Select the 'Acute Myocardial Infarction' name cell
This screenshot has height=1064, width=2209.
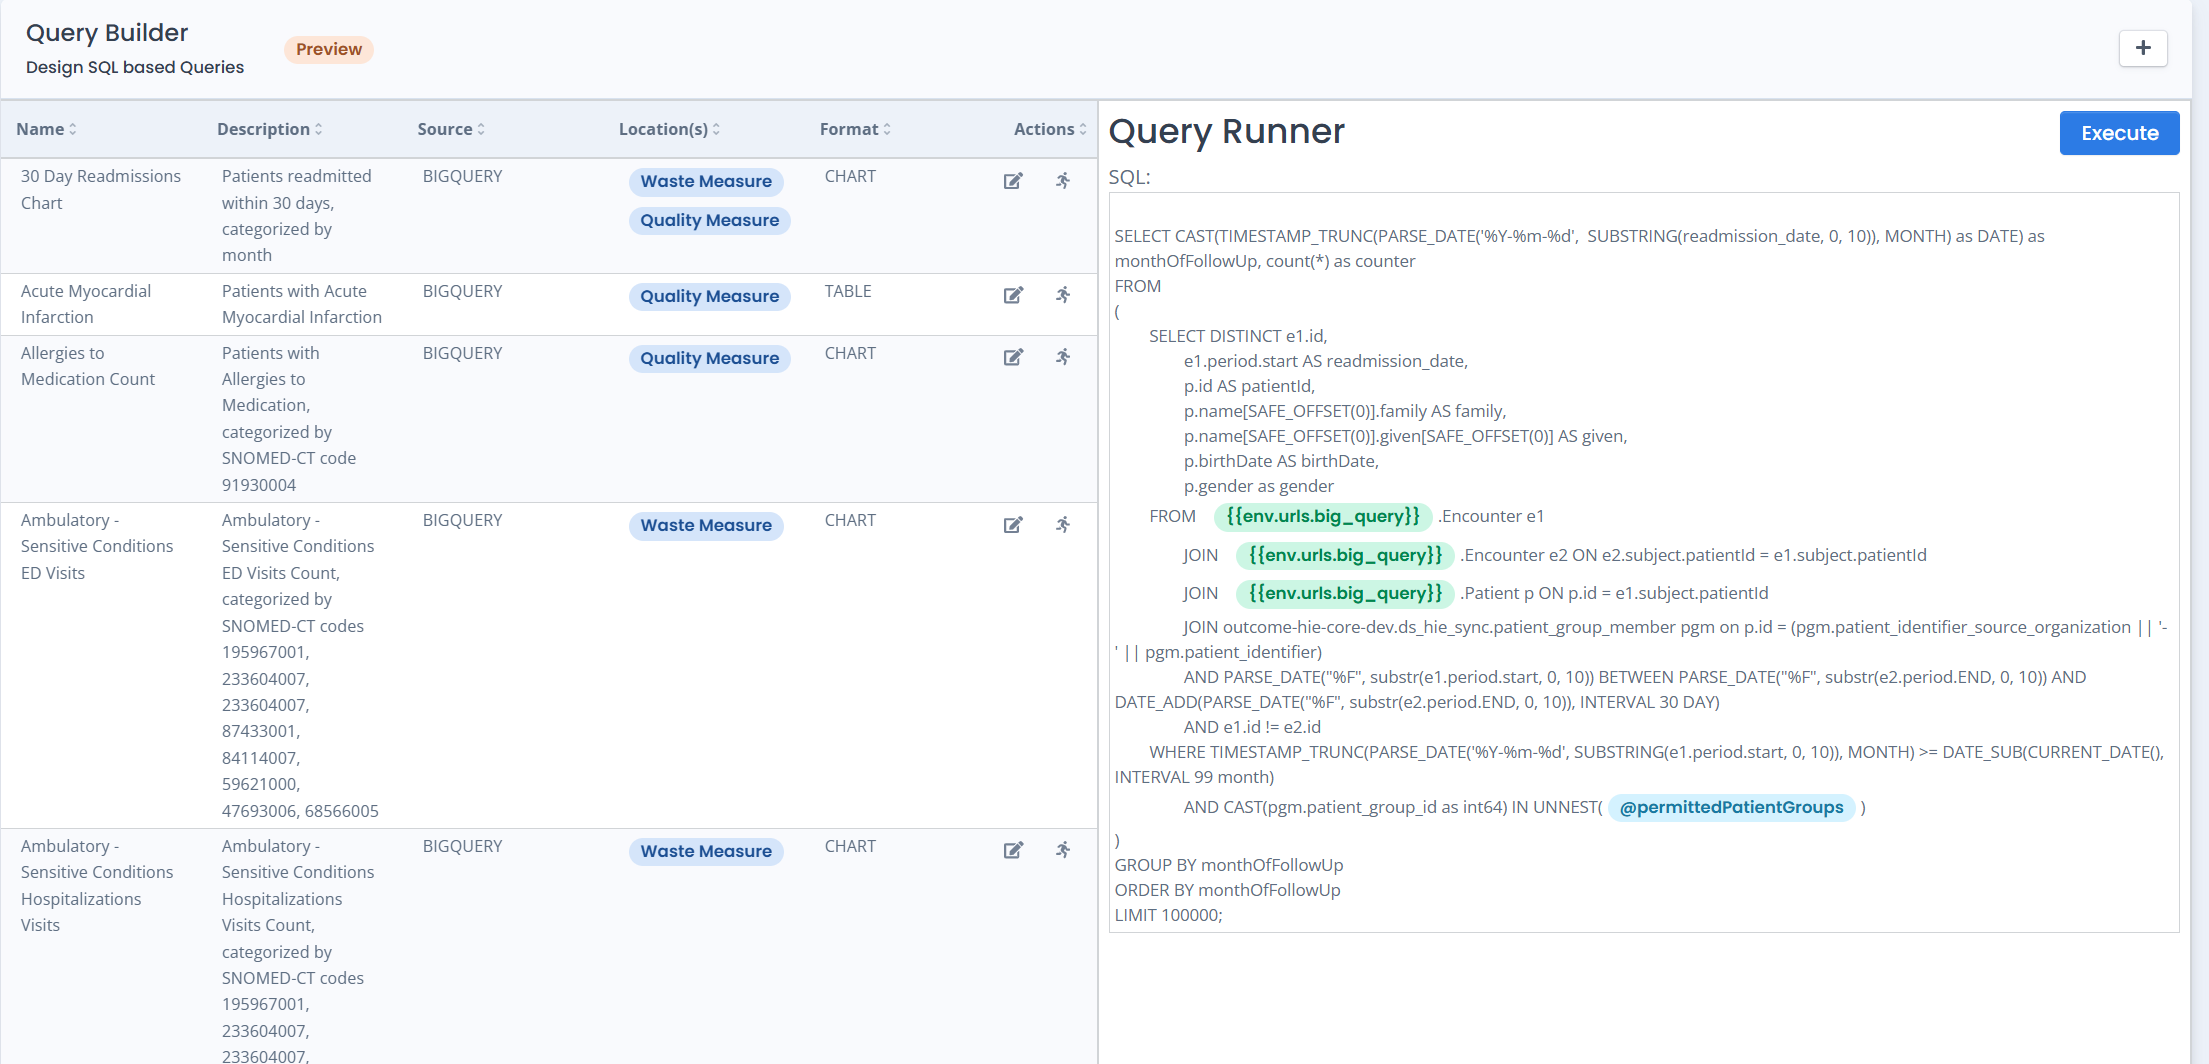pyautogui.click(x=86, y=304)
